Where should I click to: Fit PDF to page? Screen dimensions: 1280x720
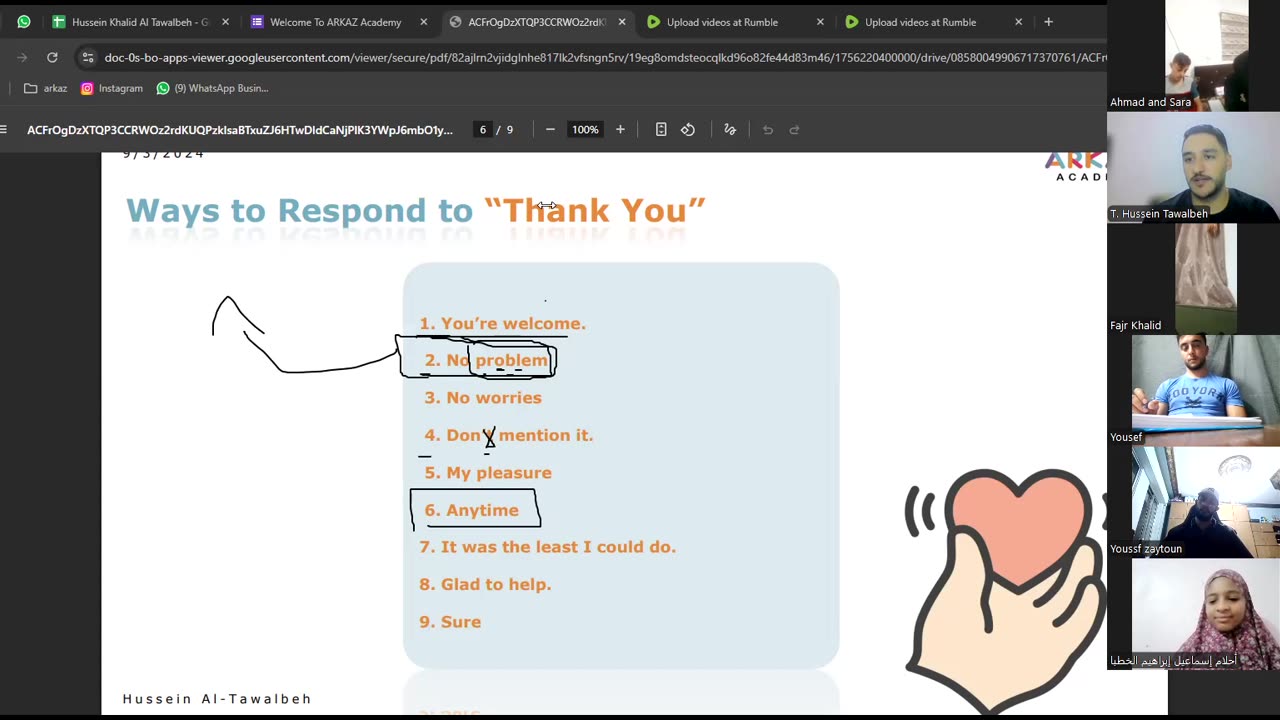[661, 129]
